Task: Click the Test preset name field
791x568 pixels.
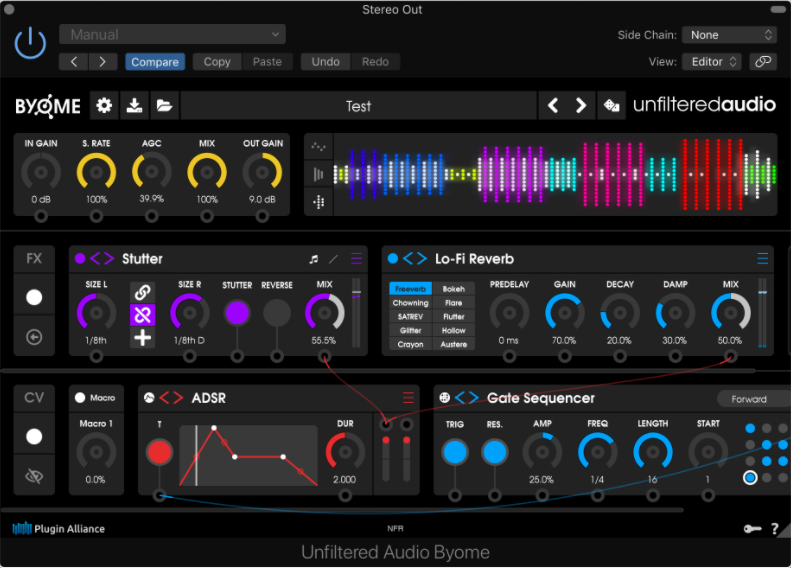Action: [358, 105]
